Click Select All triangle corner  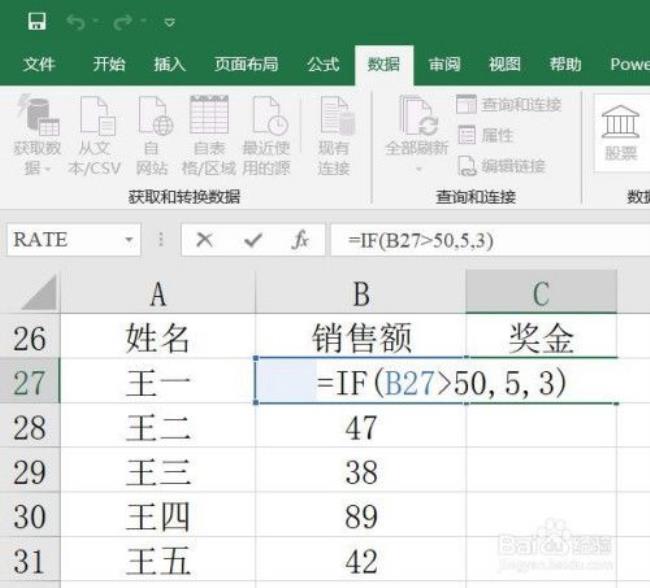click(x=39, y=293)
